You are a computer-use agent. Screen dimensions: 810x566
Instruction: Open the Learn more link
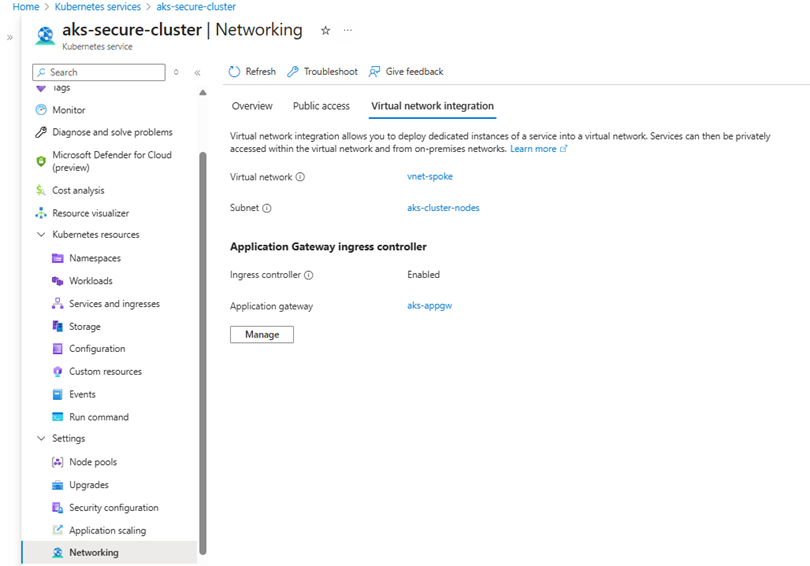click(x=539, y=149)
